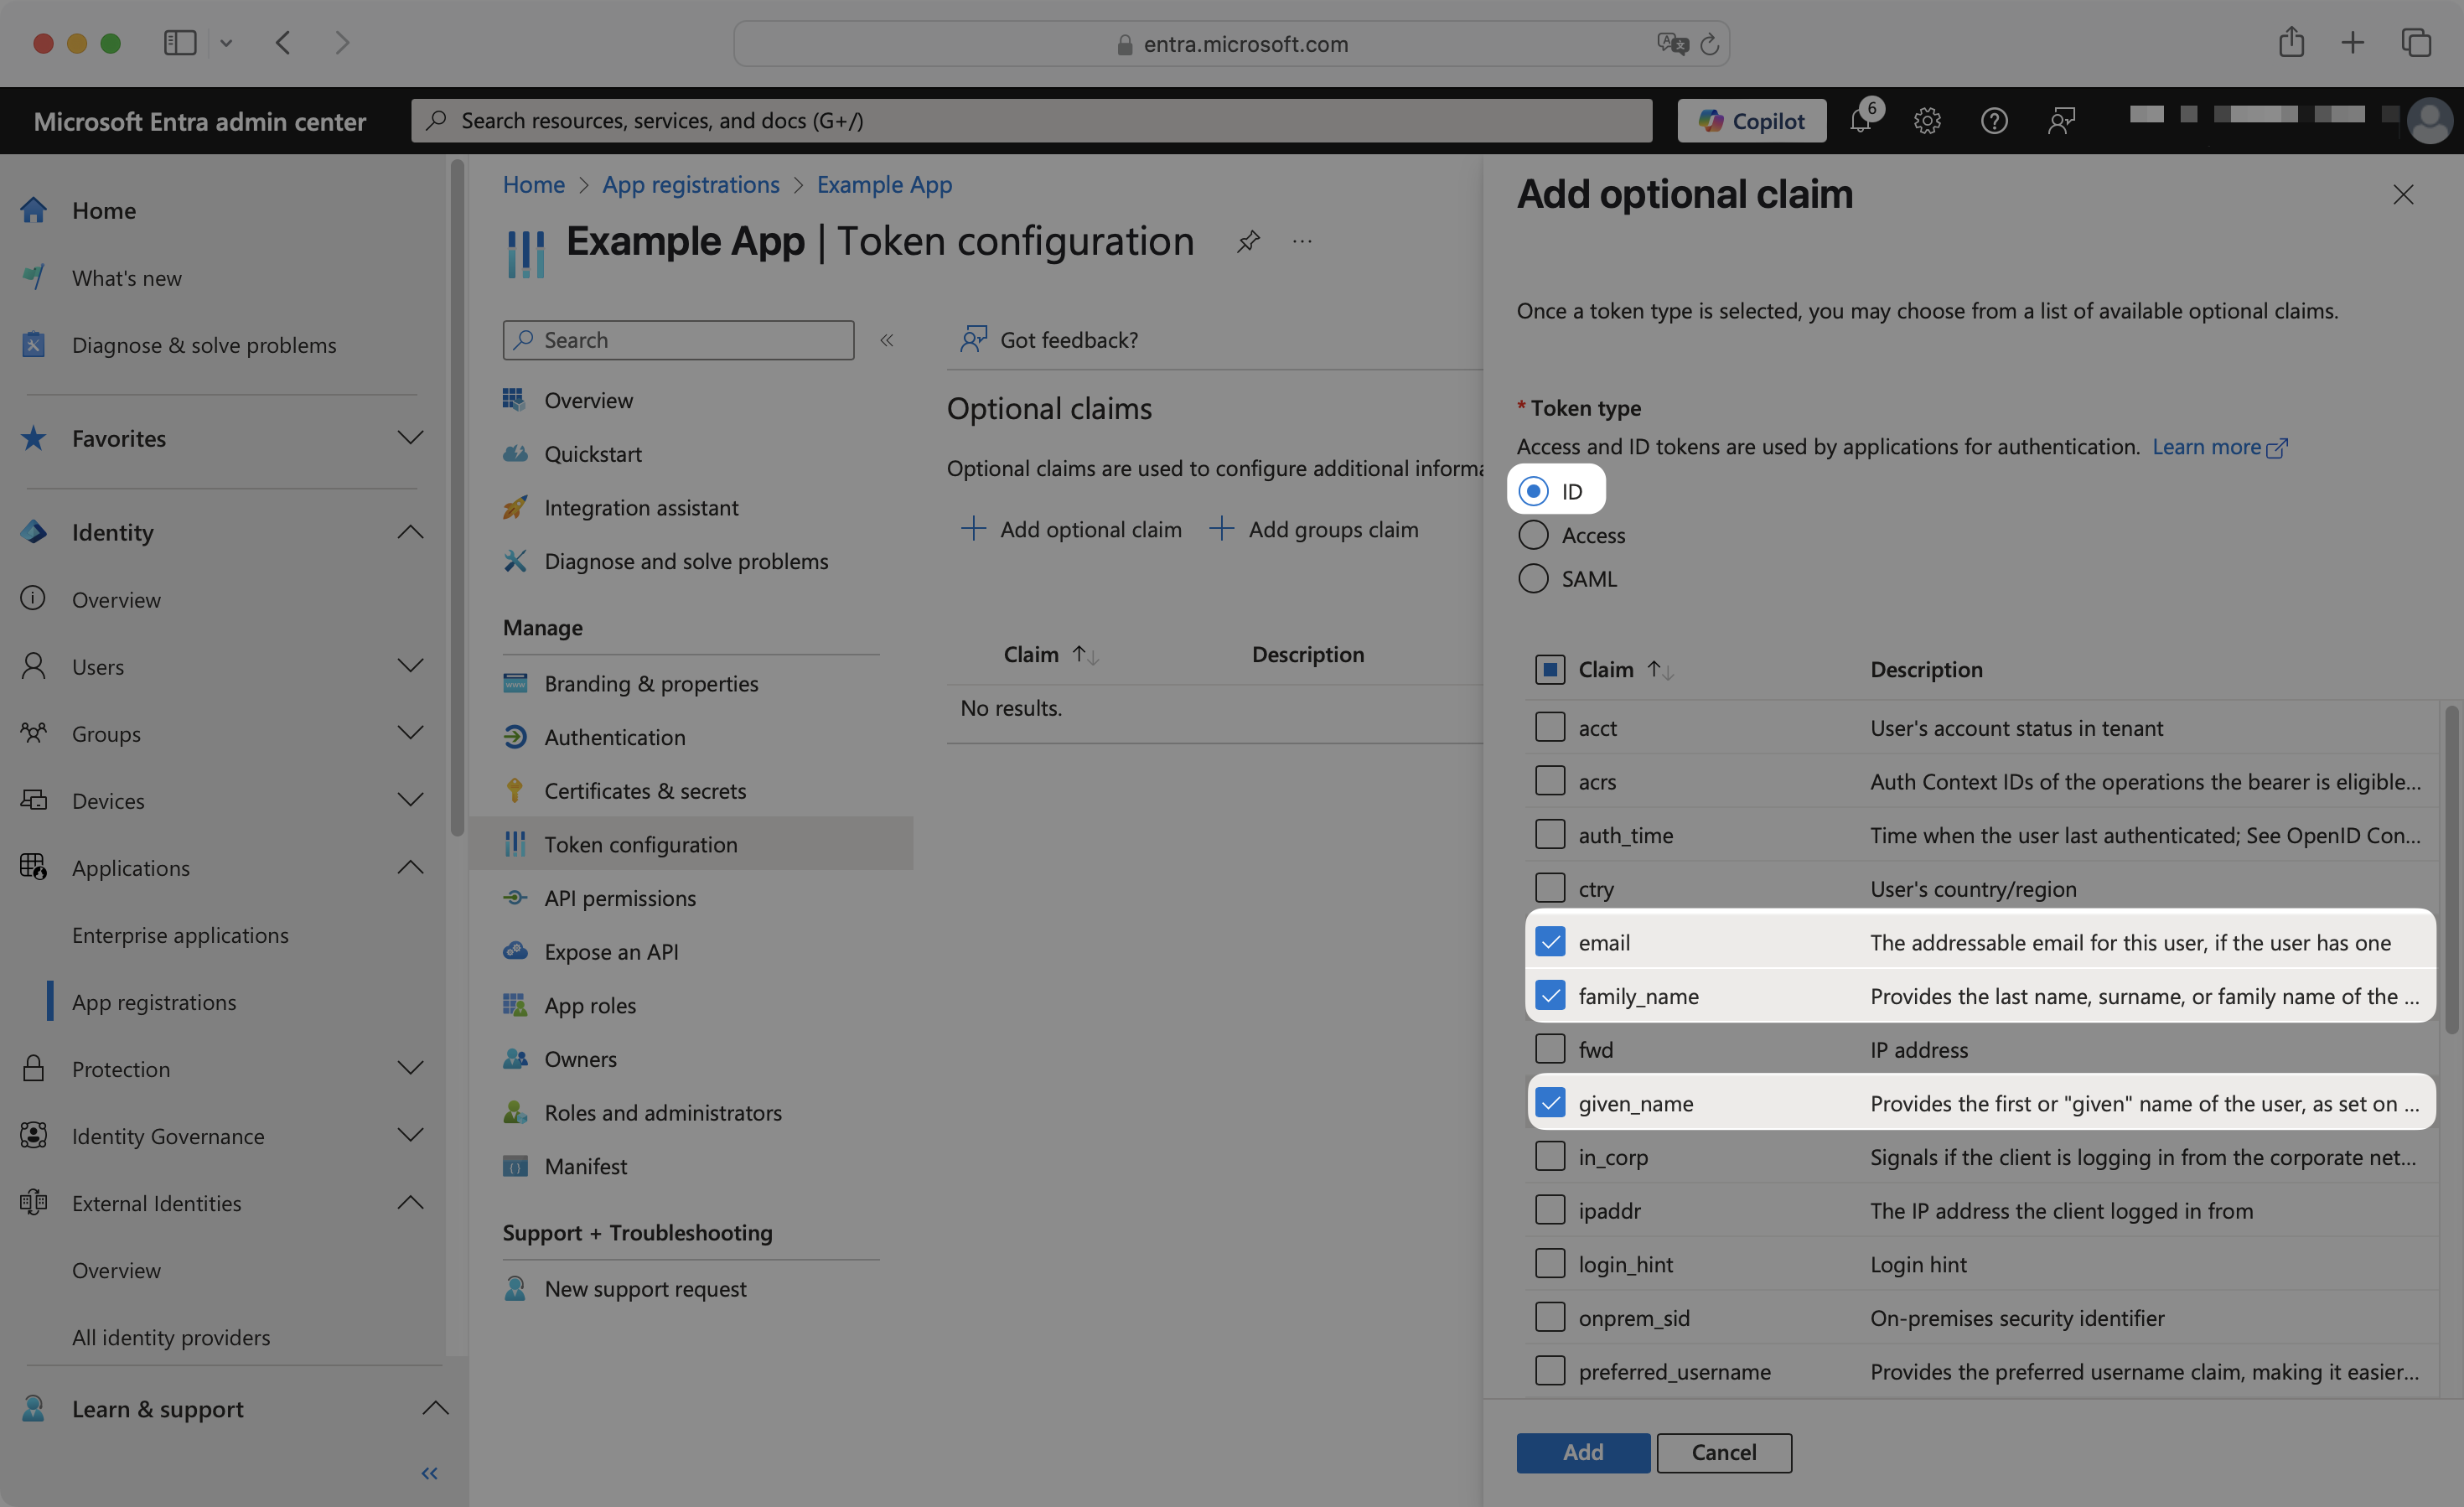2464x1507 pixels.
Task: Click the Integration assistant rocket icon
Action: click(x=516, y=507)
